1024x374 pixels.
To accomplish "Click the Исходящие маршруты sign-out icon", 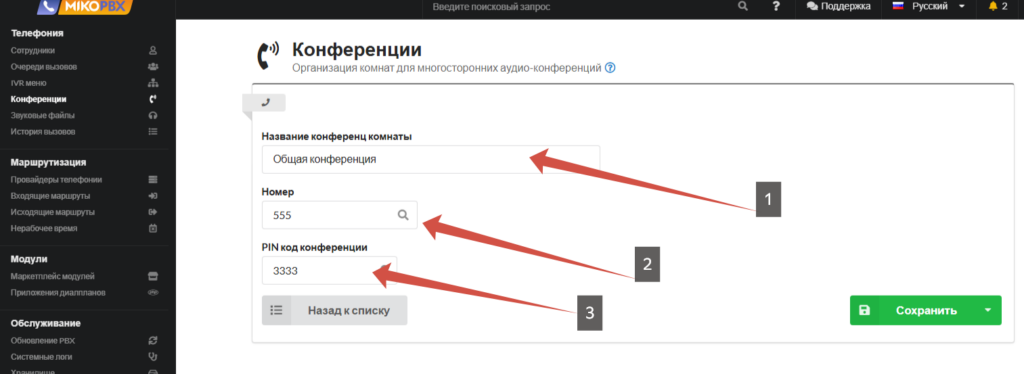I will (153, 212).
